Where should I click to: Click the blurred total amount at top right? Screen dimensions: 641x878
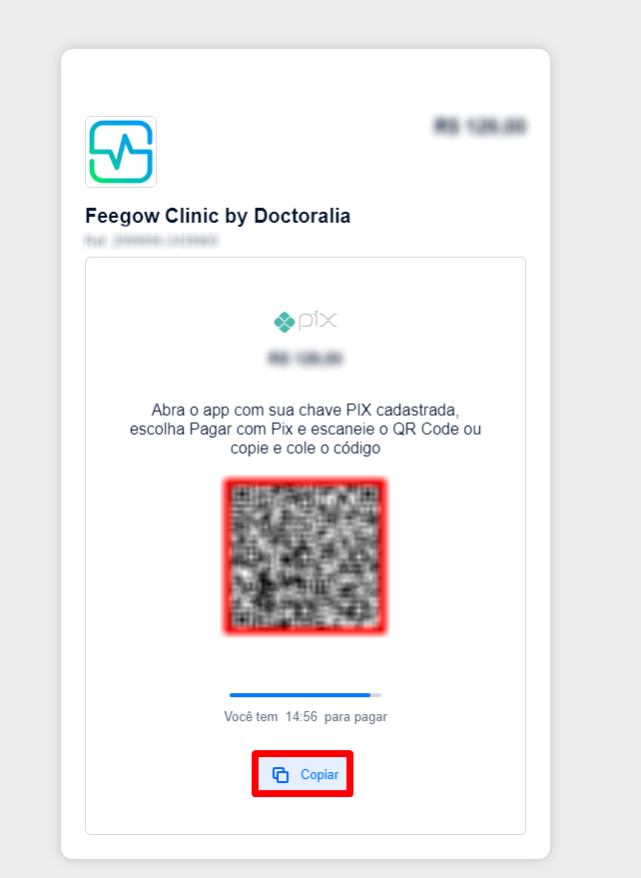480,126
